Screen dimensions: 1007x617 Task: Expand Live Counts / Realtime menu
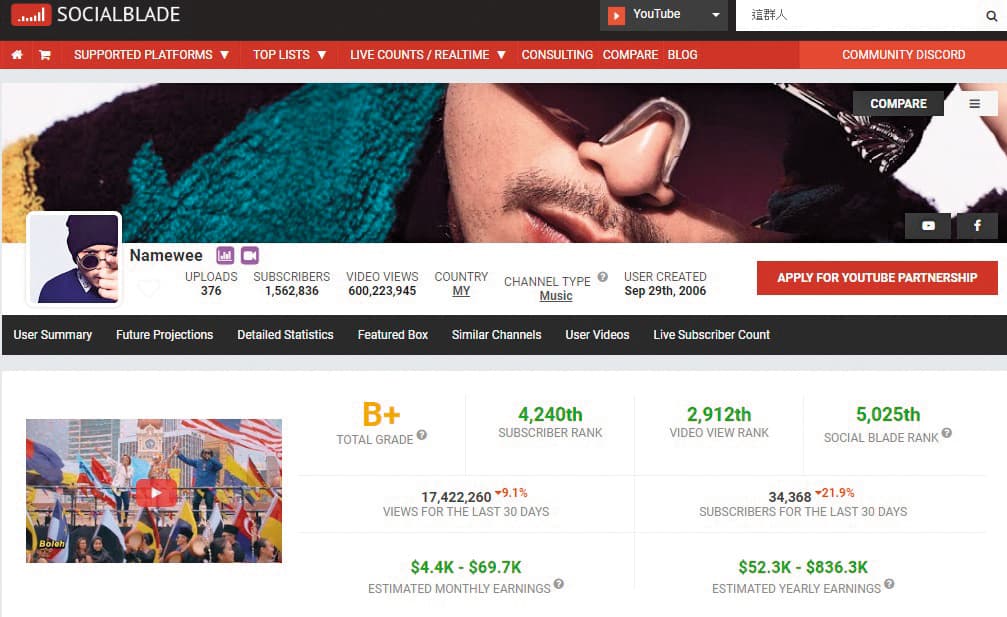(x=428, y=55)
